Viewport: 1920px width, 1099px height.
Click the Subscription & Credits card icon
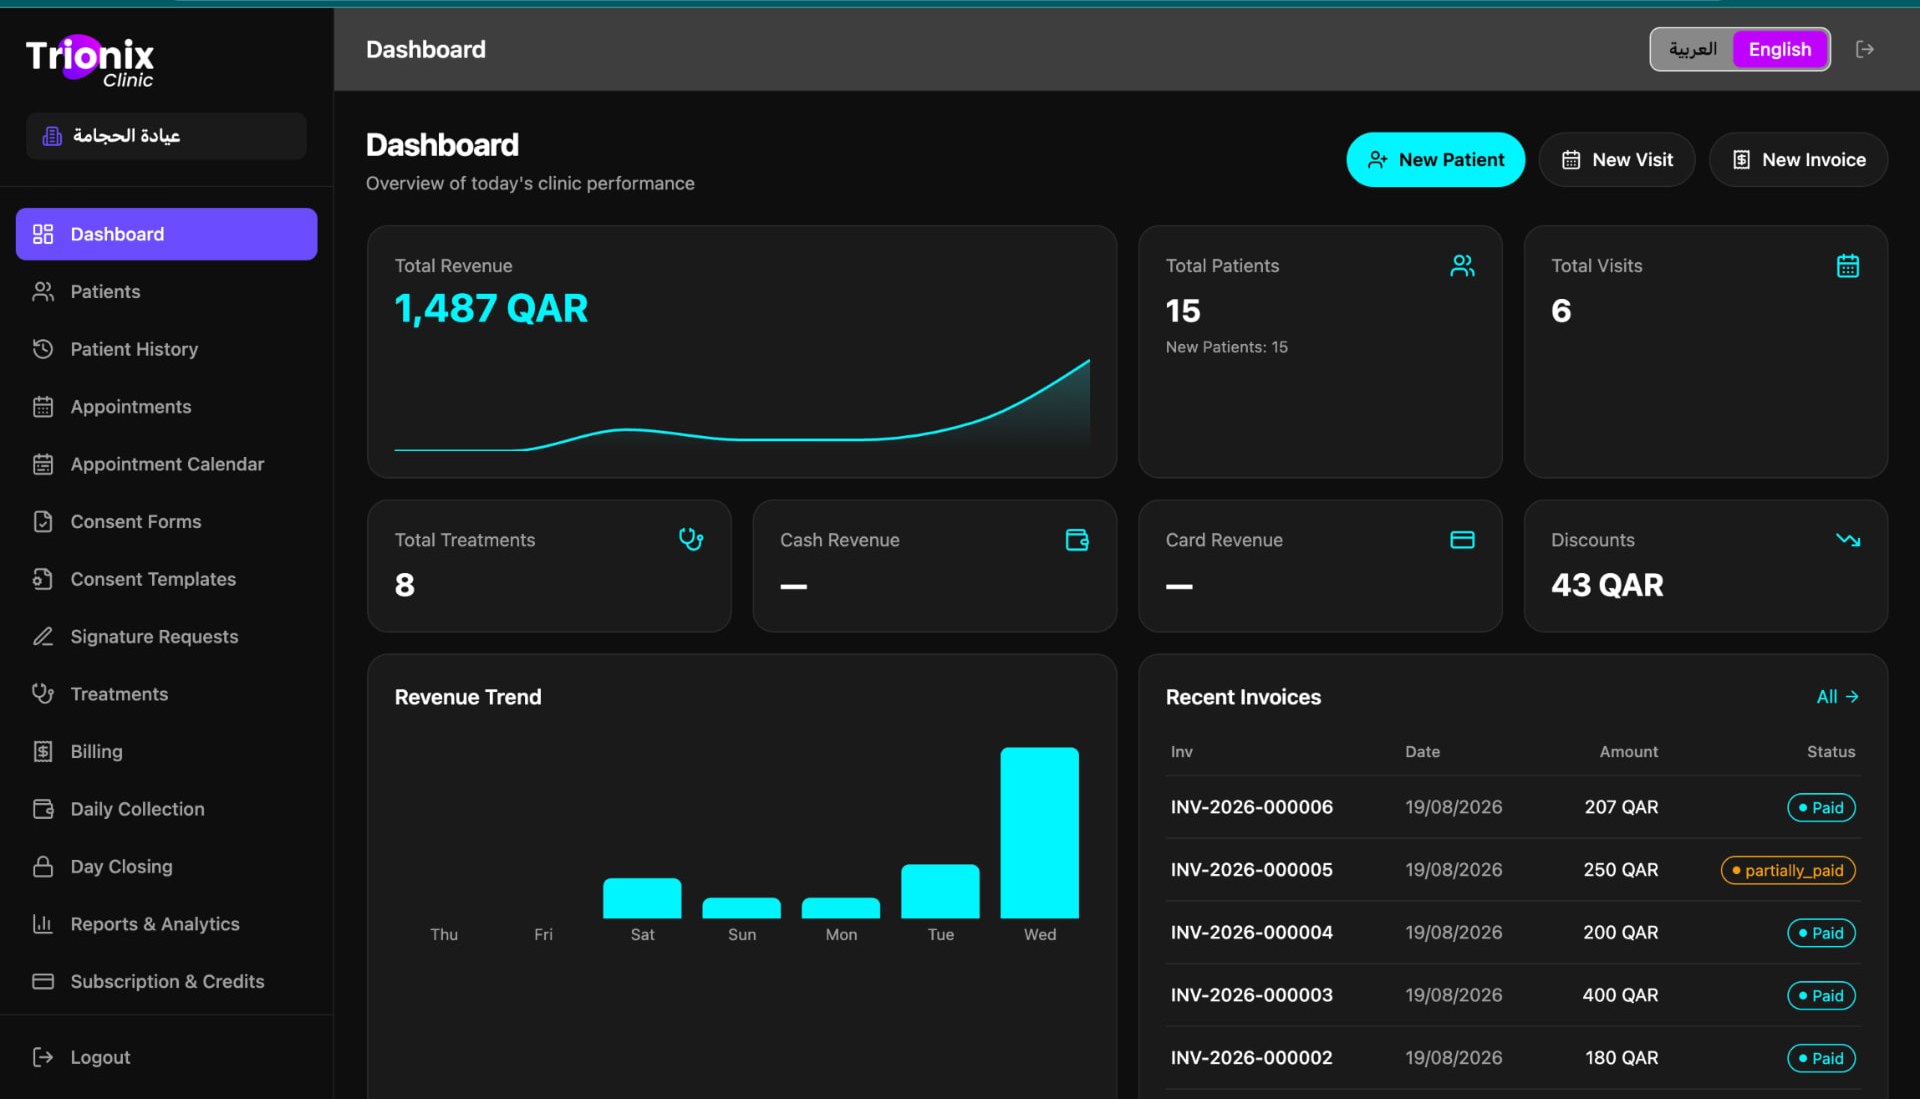click(x=43, y=981)
